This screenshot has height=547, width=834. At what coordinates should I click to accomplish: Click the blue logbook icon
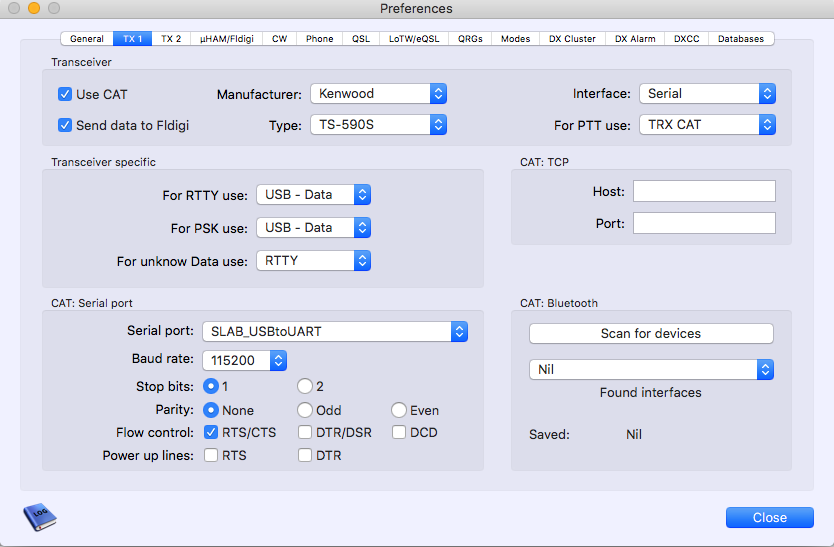click(x=39, y=517)
